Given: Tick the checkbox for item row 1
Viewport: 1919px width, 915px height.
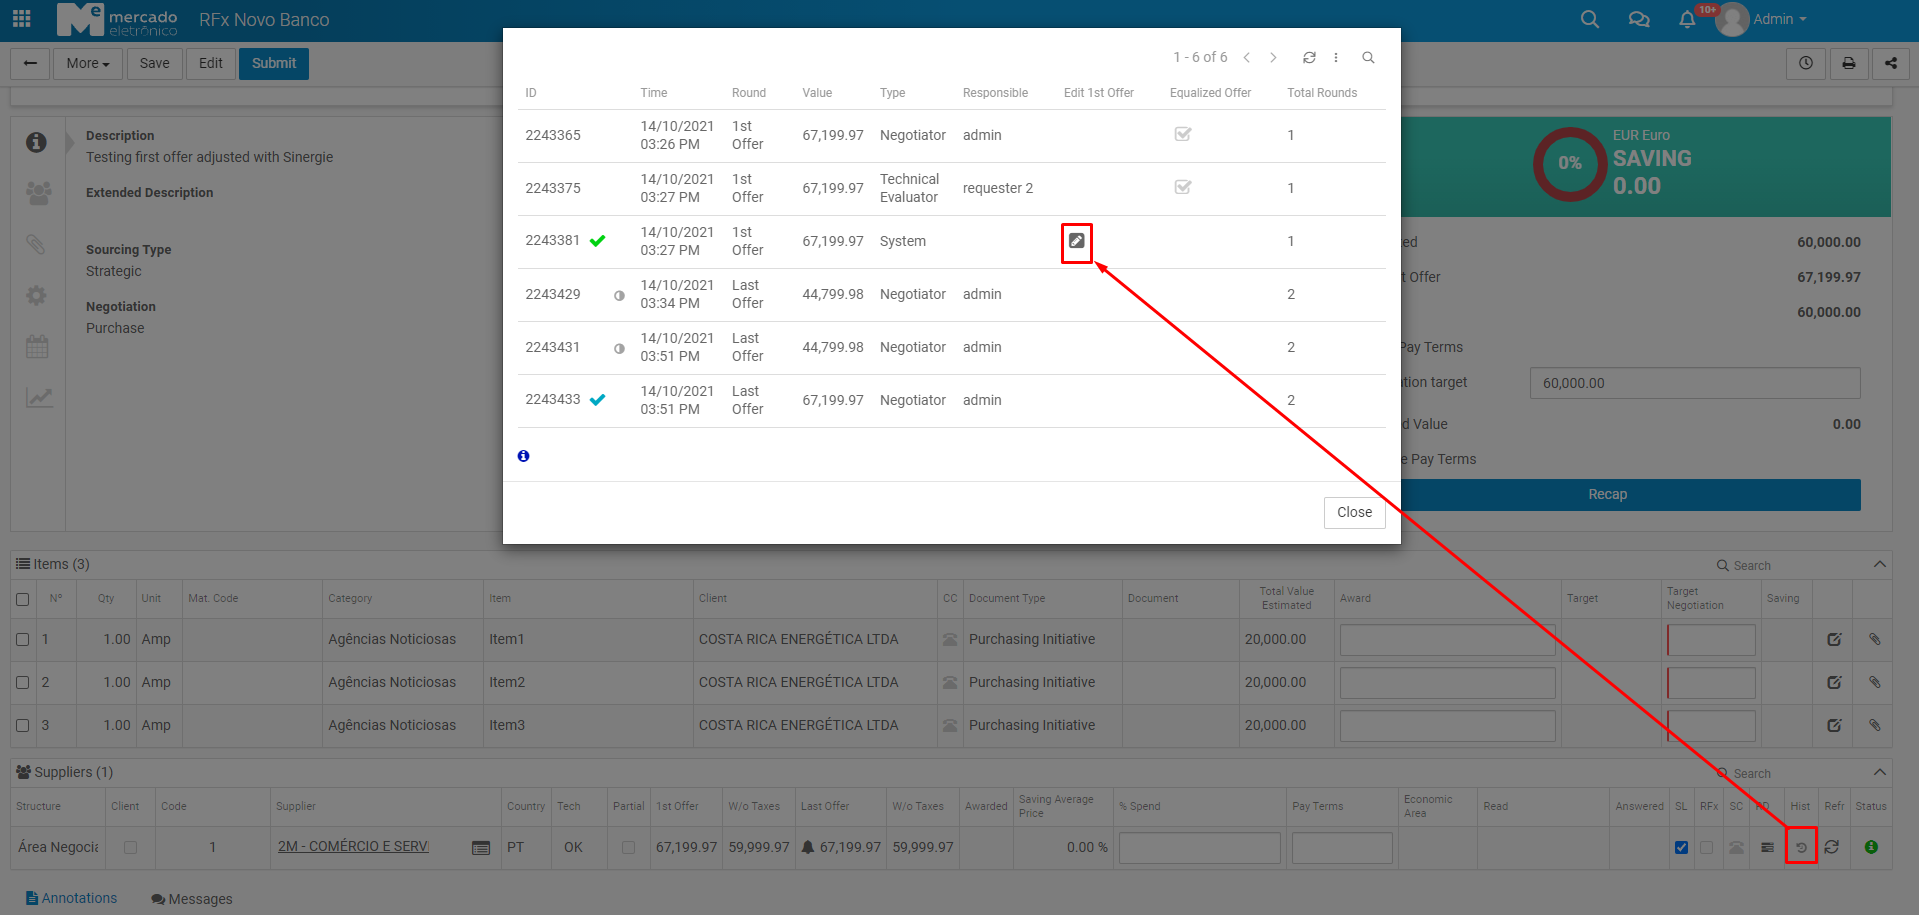Looking at the screenshot, I should click(x=23, y=640).
